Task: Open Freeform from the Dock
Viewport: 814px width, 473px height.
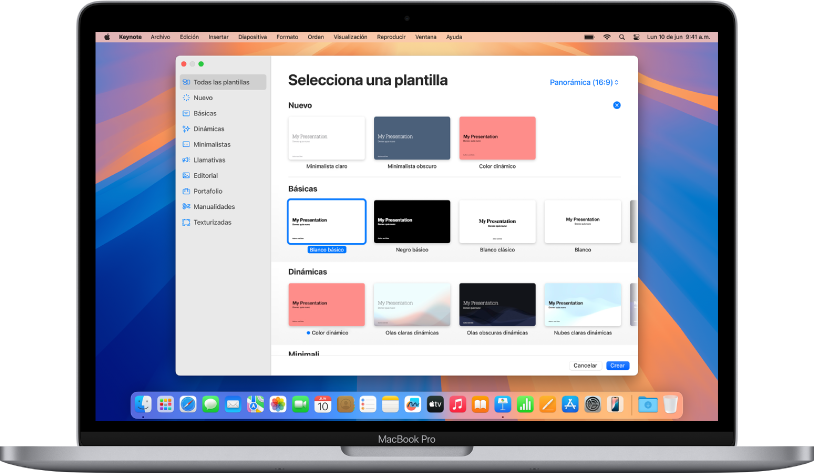Action: click(x=413, y=404)
